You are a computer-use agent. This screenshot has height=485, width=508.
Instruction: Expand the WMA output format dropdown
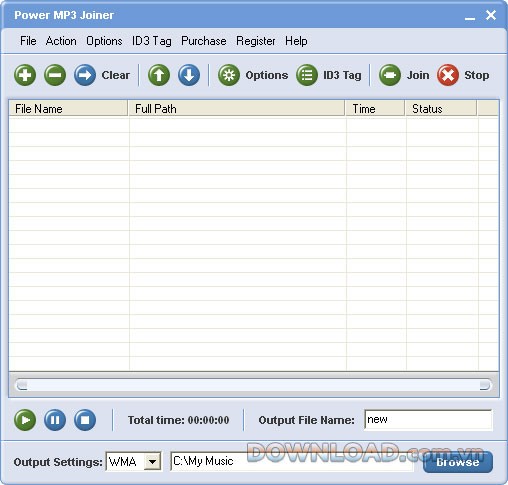[x=153, y=462]
